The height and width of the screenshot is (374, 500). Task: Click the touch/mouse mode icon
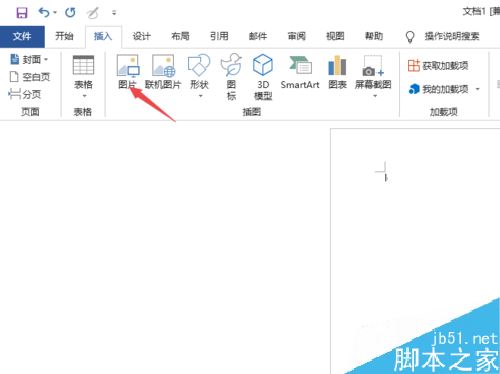coord(92,13)
